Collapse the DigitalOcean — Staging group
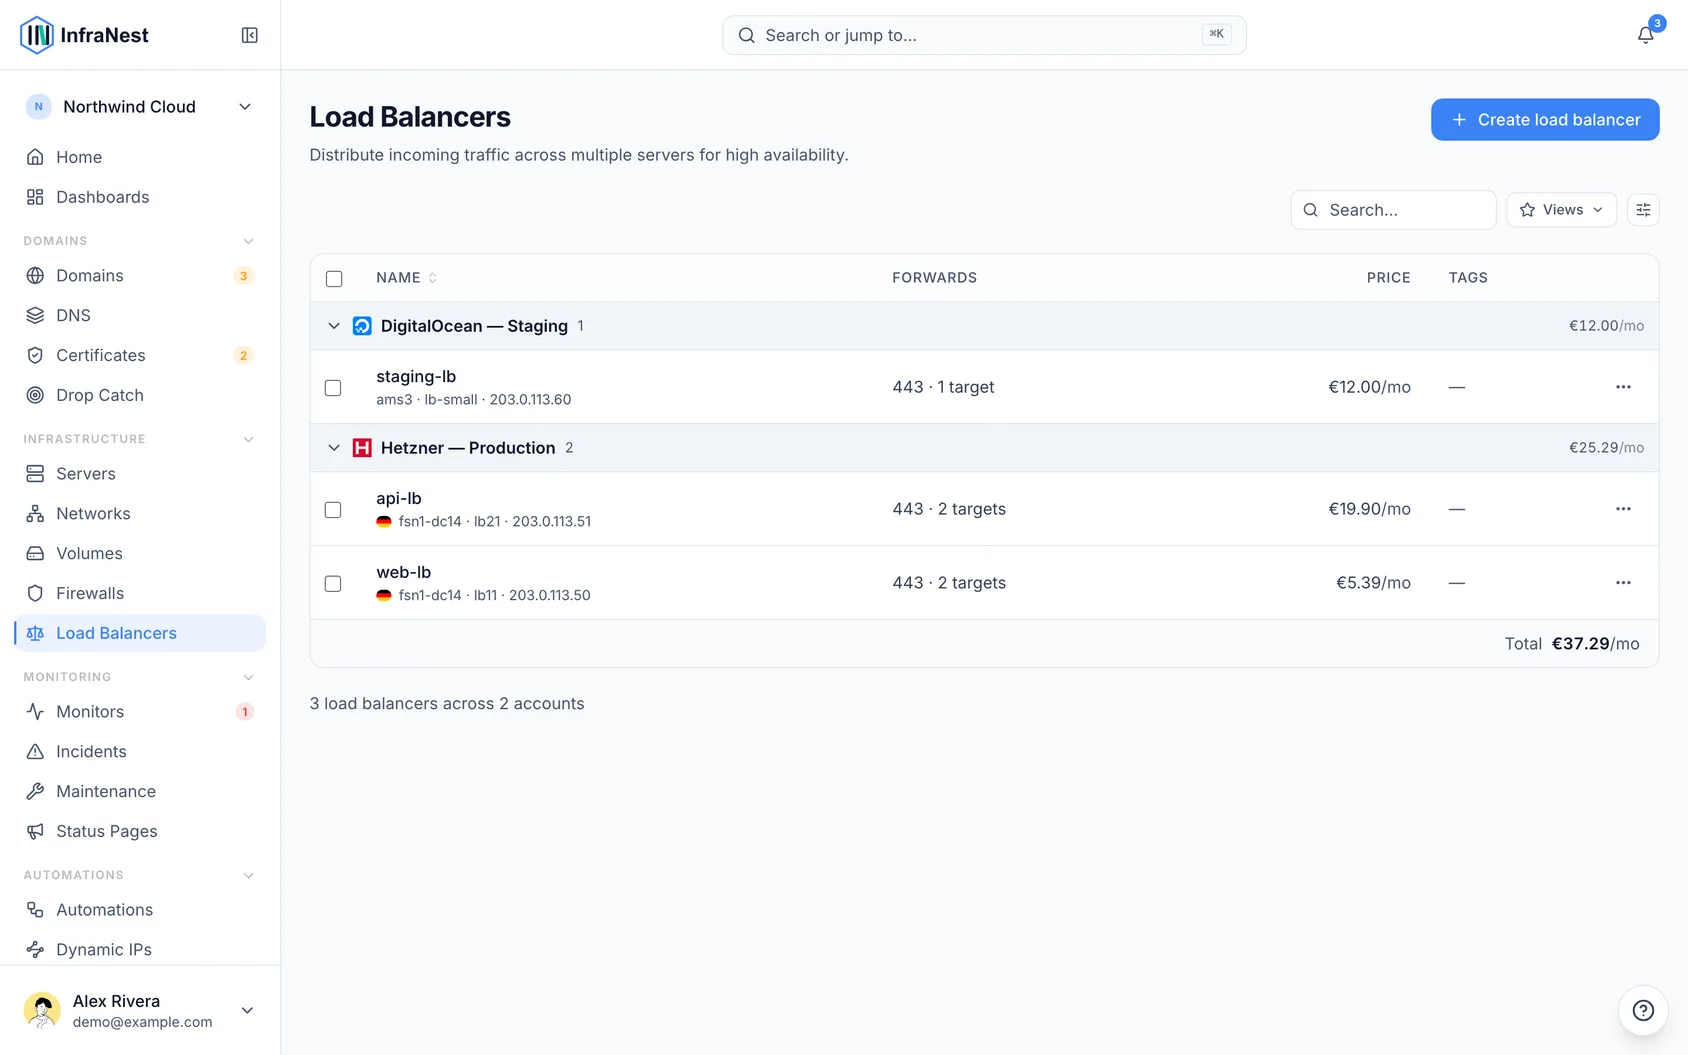Screen dimensions: 1688x1055 (334, 326)
